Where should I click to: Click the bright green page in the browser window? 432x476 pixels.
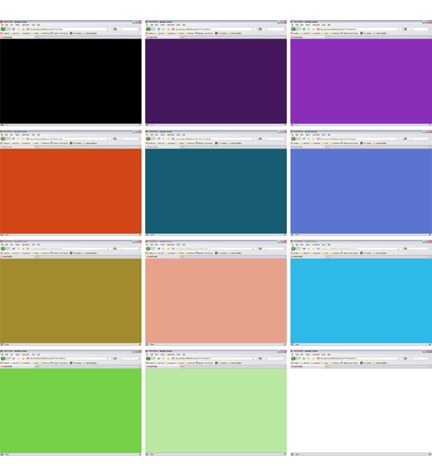[x=71, y=410]
